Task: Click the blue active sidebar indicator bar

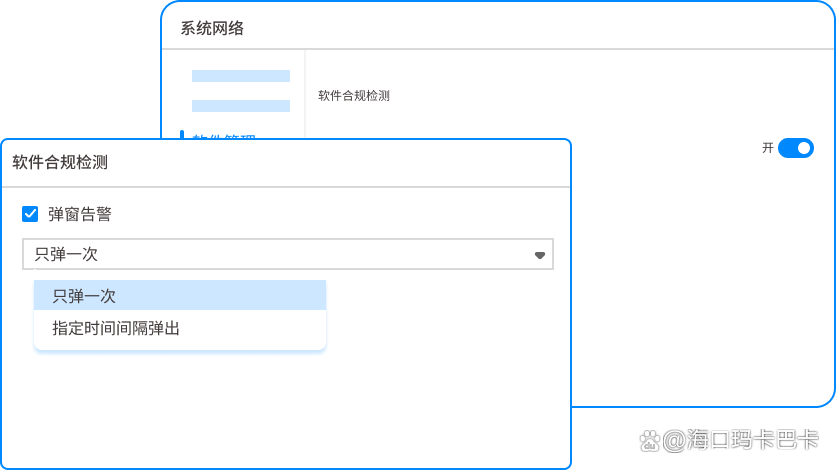Action: pos(182,134)
